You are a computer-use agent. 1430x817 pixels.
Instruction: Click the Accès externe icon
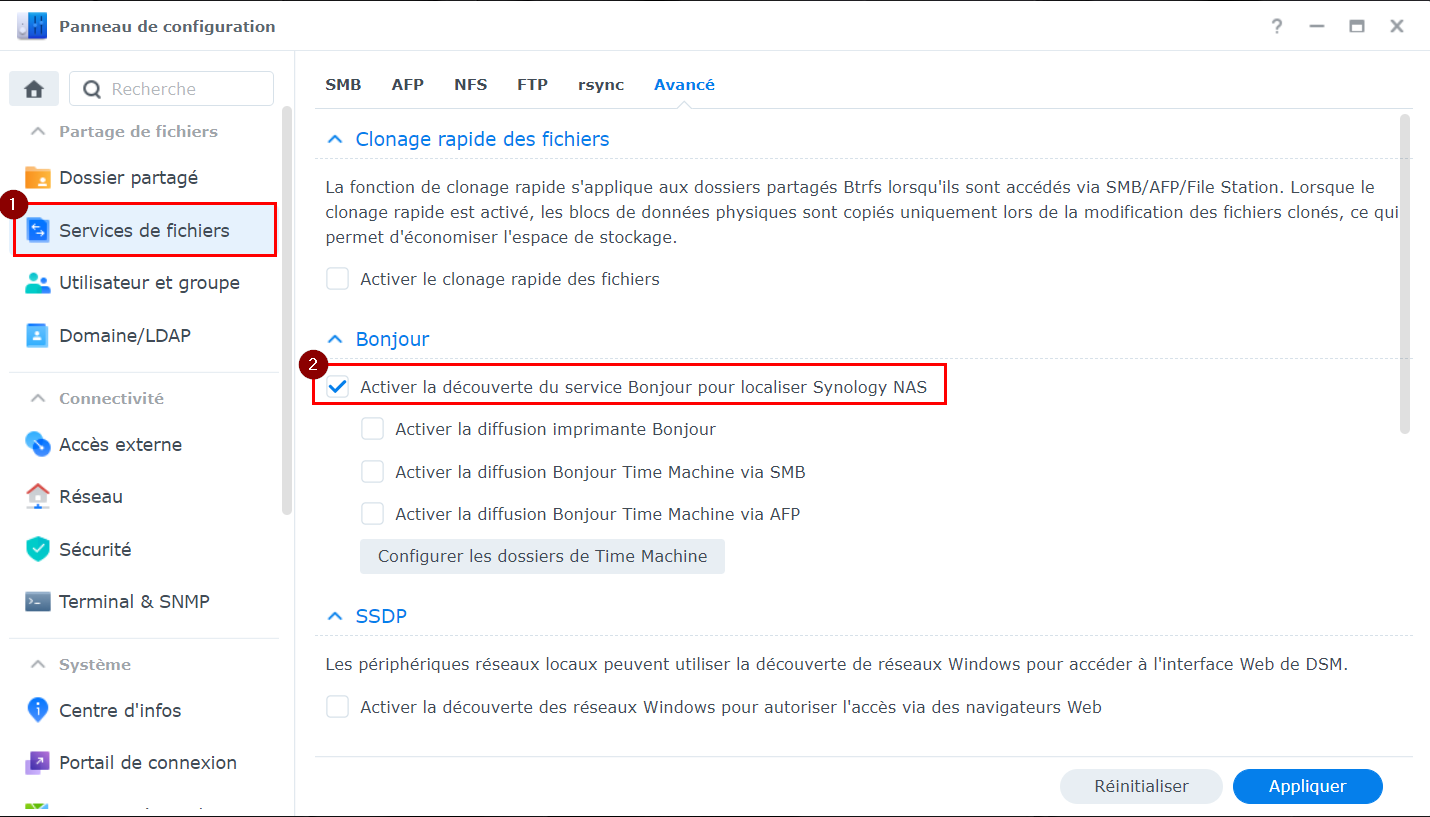pyautogui.click(x=37, y=445)
